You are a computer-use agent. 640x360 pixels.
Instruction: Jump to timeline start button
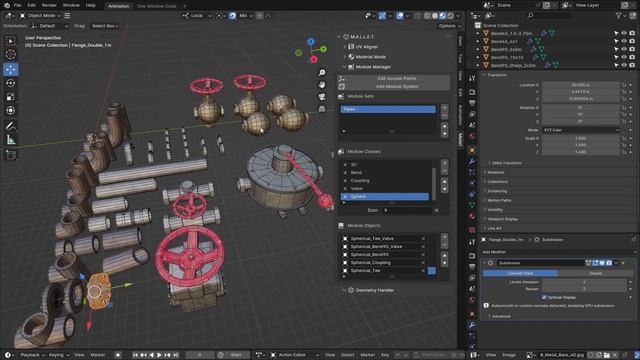pos(135,355)
